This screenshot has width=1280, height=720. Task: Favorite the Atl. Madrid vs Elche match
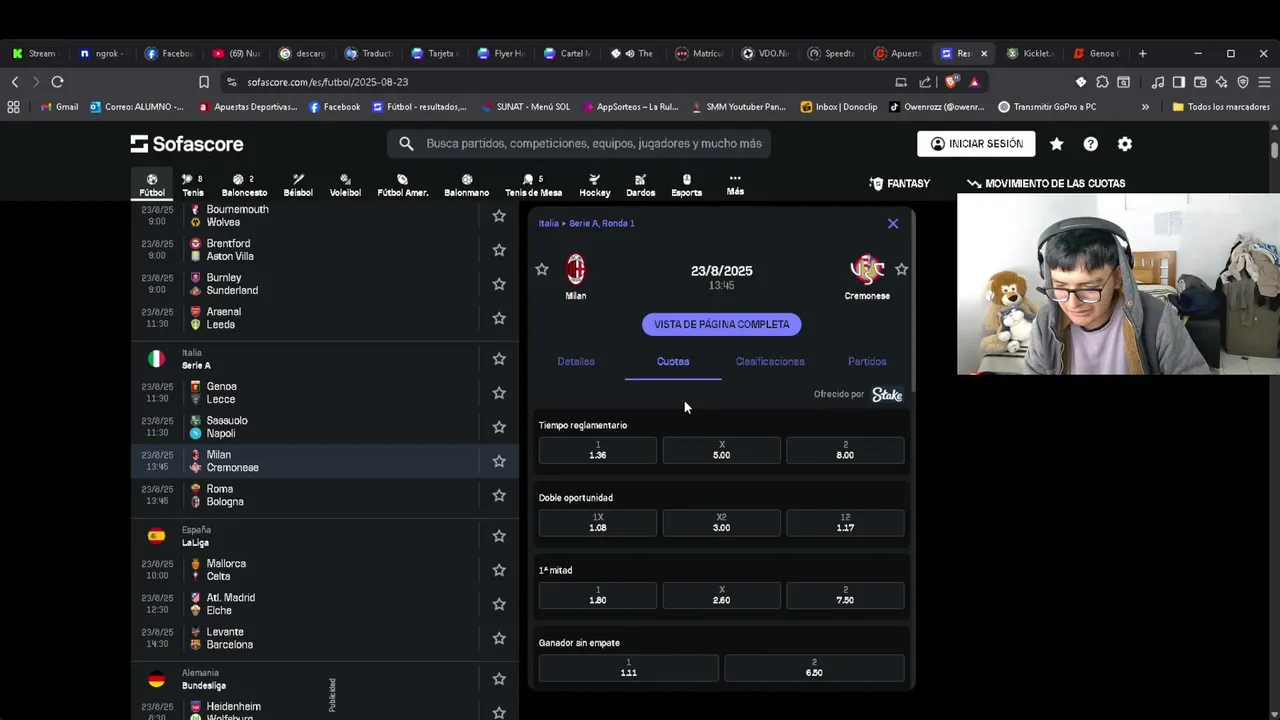[x=499, y=604]
